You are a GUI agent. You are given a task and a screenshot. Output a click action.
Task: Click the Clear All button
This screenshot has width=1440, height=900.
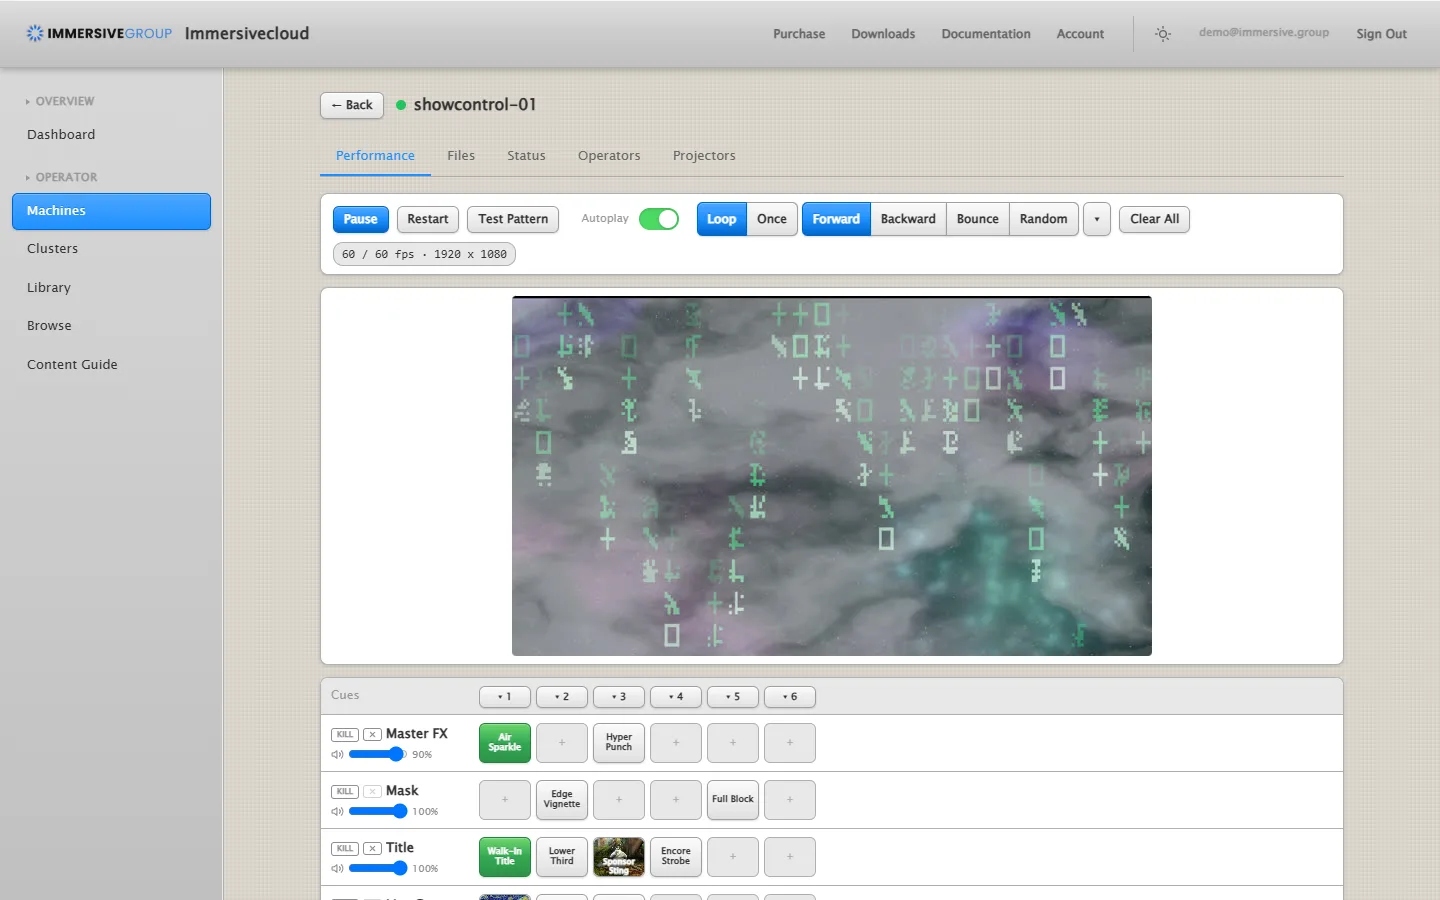[x=1155, y=219]
